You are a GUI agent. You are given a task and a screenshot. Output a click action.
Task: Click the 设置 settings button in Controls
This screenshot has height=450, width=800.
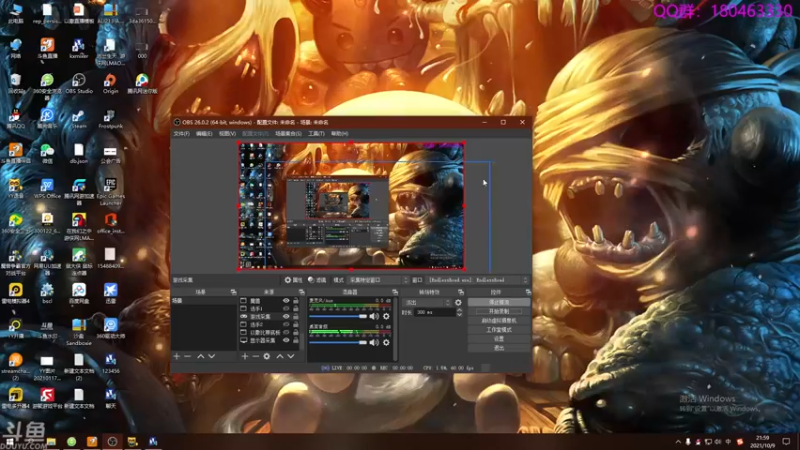coord(499,339)
